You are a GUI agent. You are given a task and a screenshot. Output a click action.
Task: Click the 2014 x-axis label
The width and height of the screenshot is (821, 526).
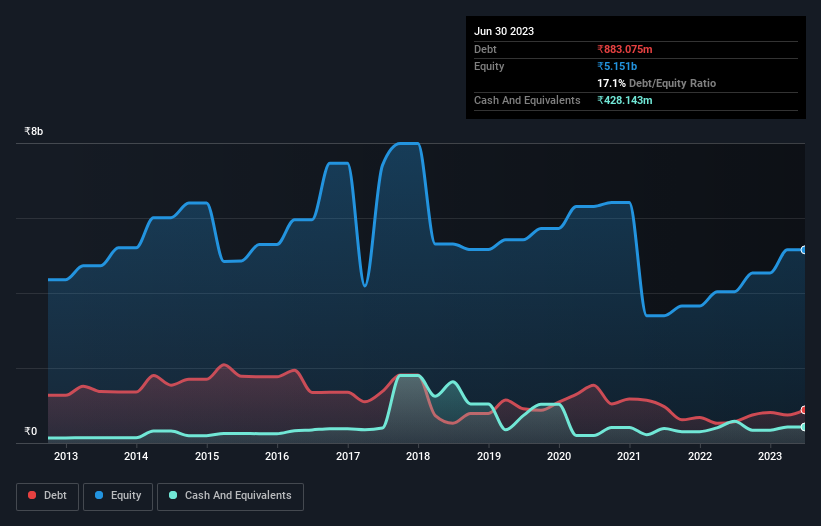[136, 456]
